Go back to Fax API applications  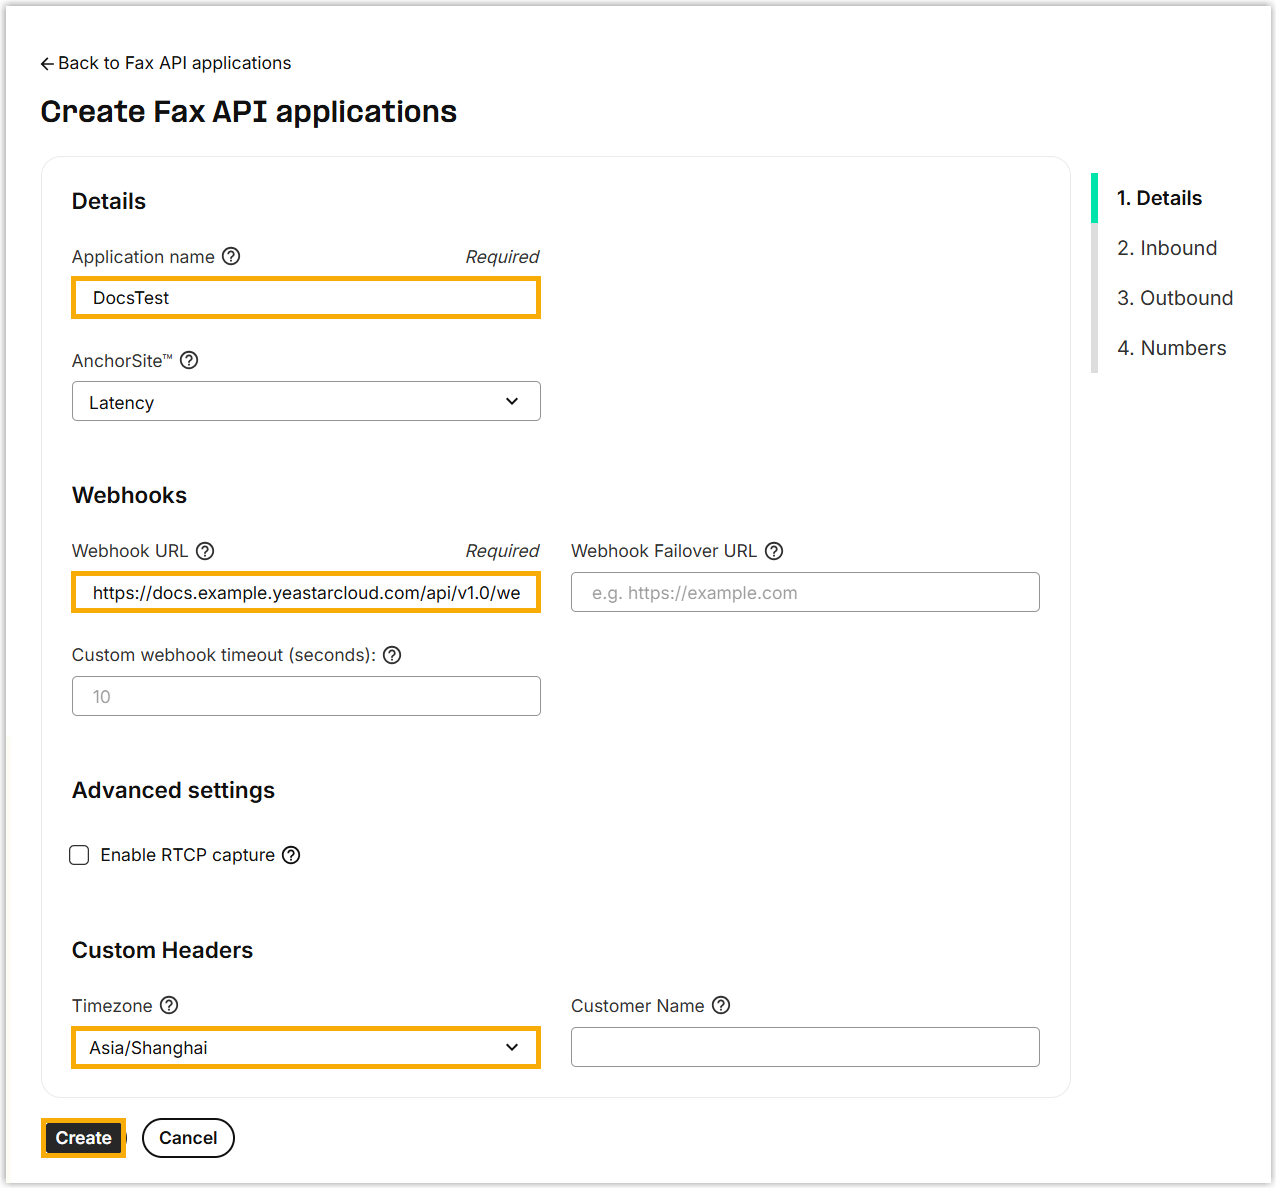tap(166, 63)
